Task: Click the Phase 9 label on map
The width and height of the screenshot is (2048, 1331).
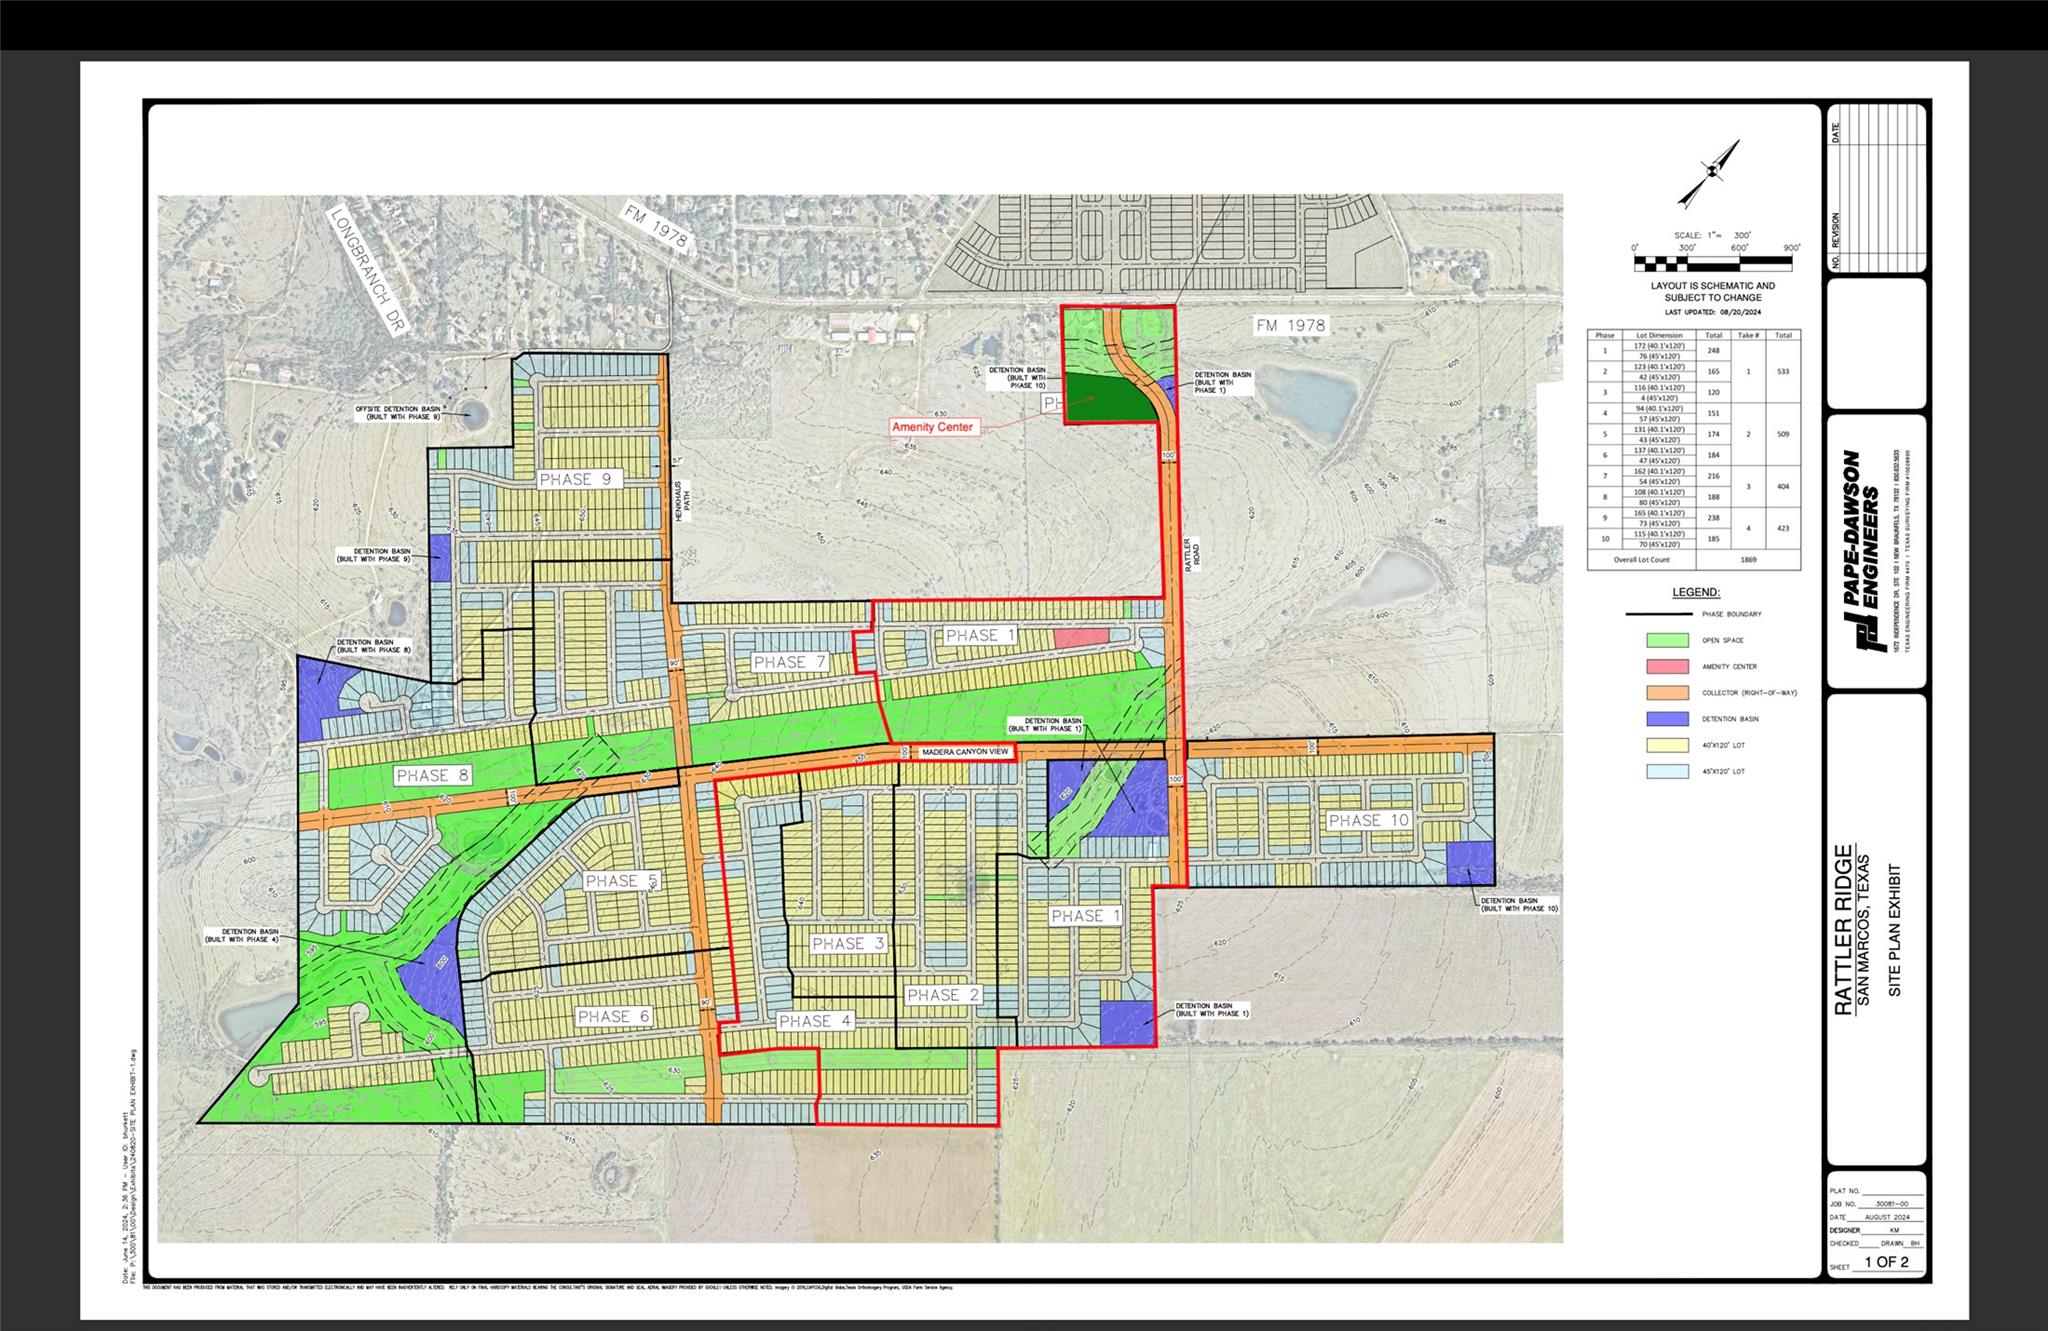Action: click(x=575, y=479)
